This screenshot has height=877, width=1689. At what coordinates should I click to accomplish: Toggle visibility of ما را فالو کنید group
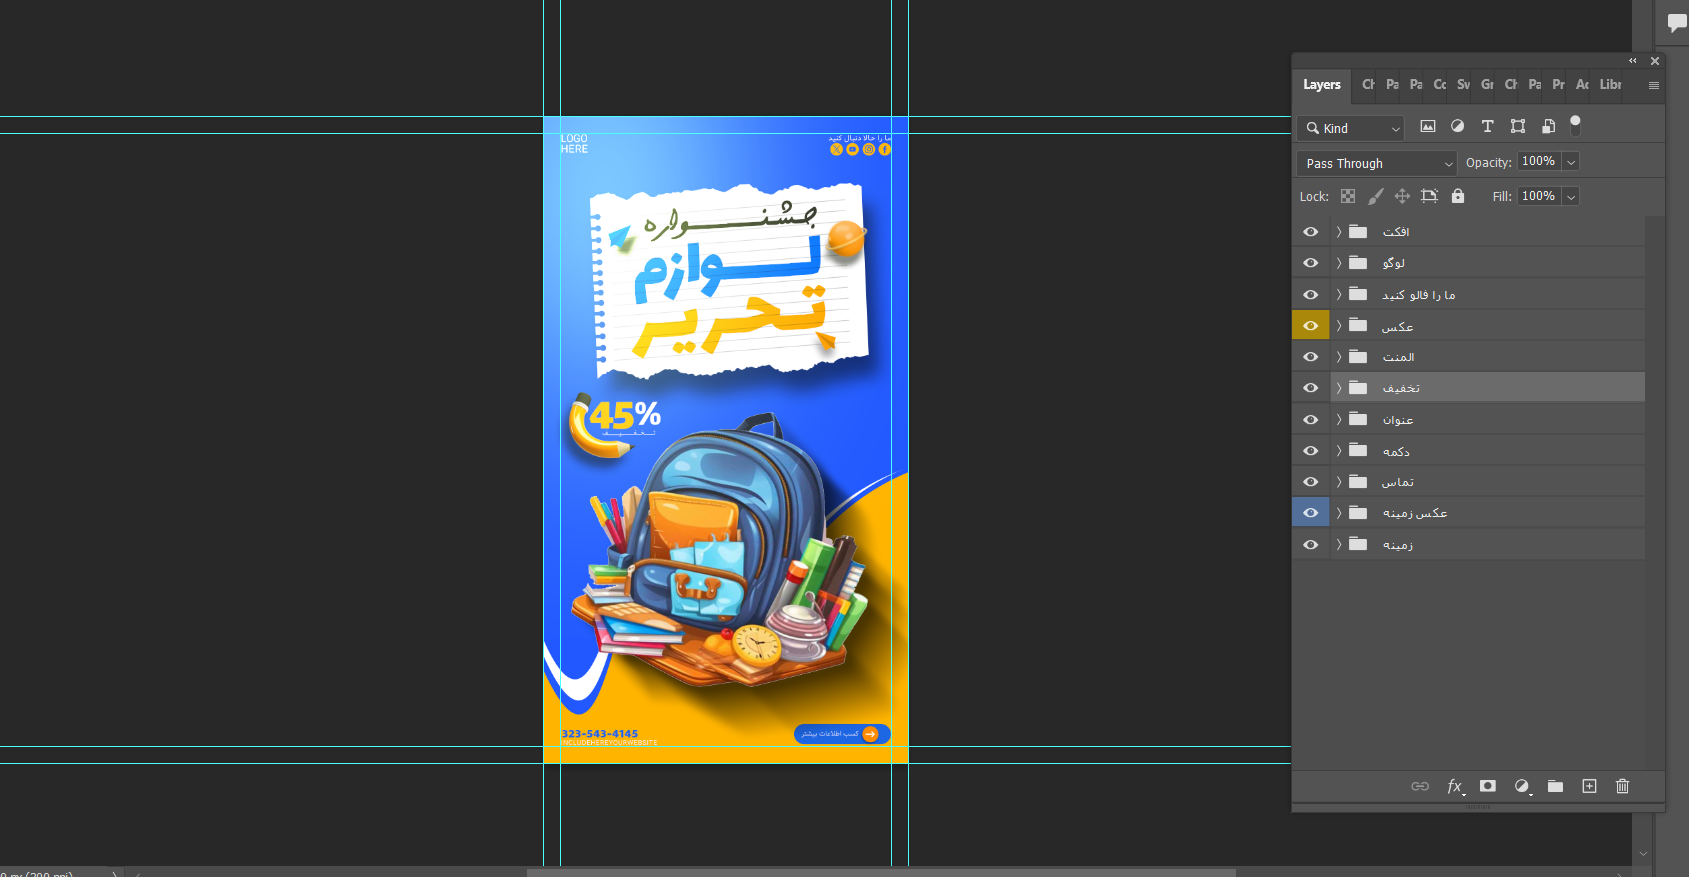(1311, 294)
